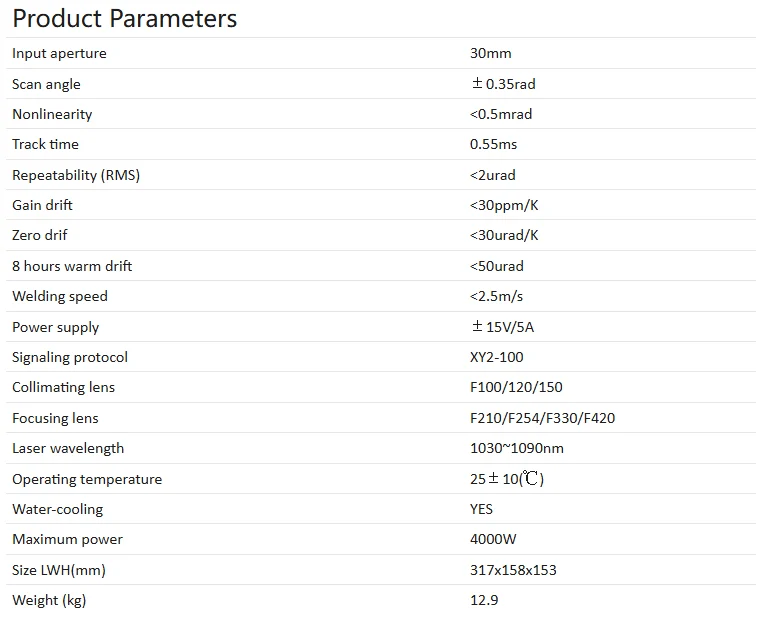Click the Zero drif row label
Screen dimensions: 761x617
pos(40,235)
